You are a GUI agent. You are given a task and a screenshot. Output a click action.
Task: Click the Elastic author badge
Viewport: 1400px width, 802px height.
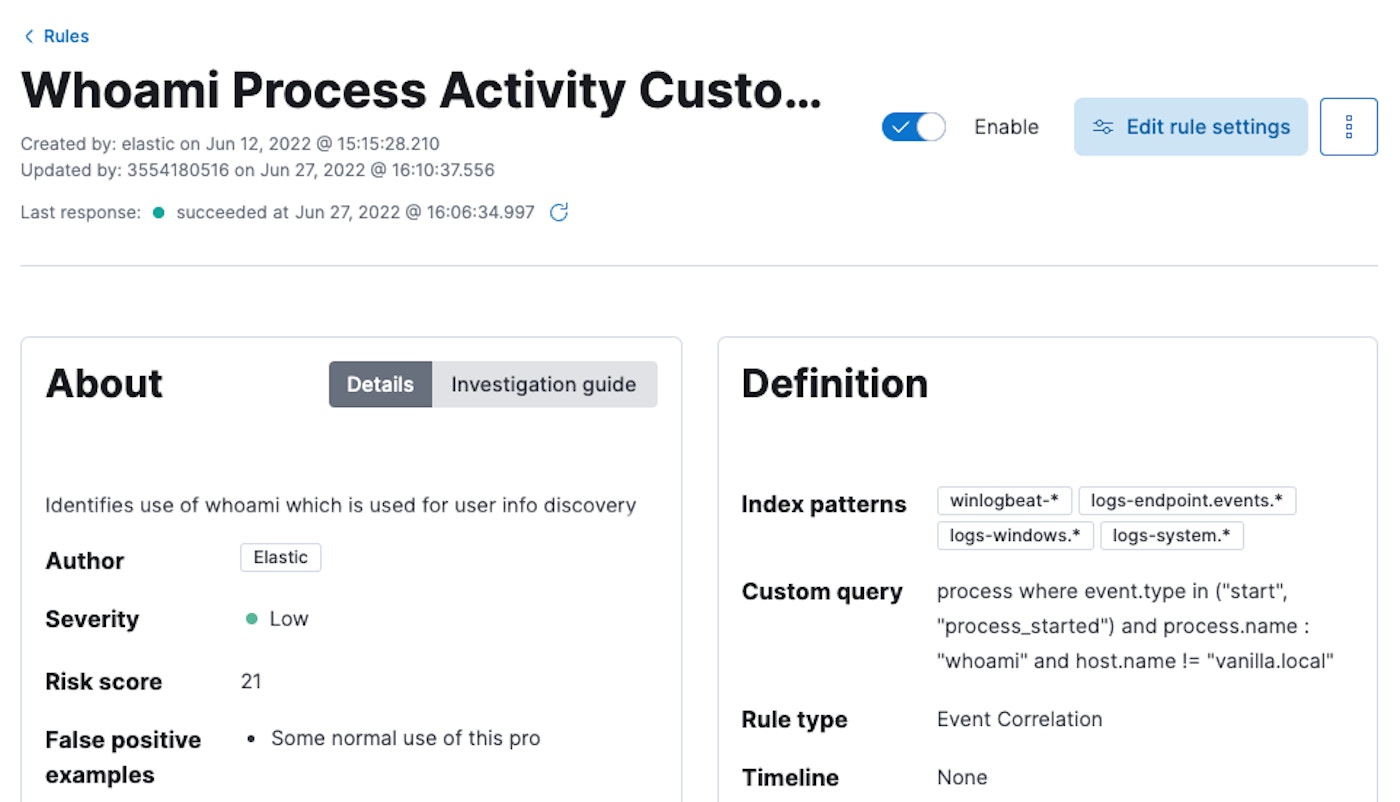pos(280,558)
